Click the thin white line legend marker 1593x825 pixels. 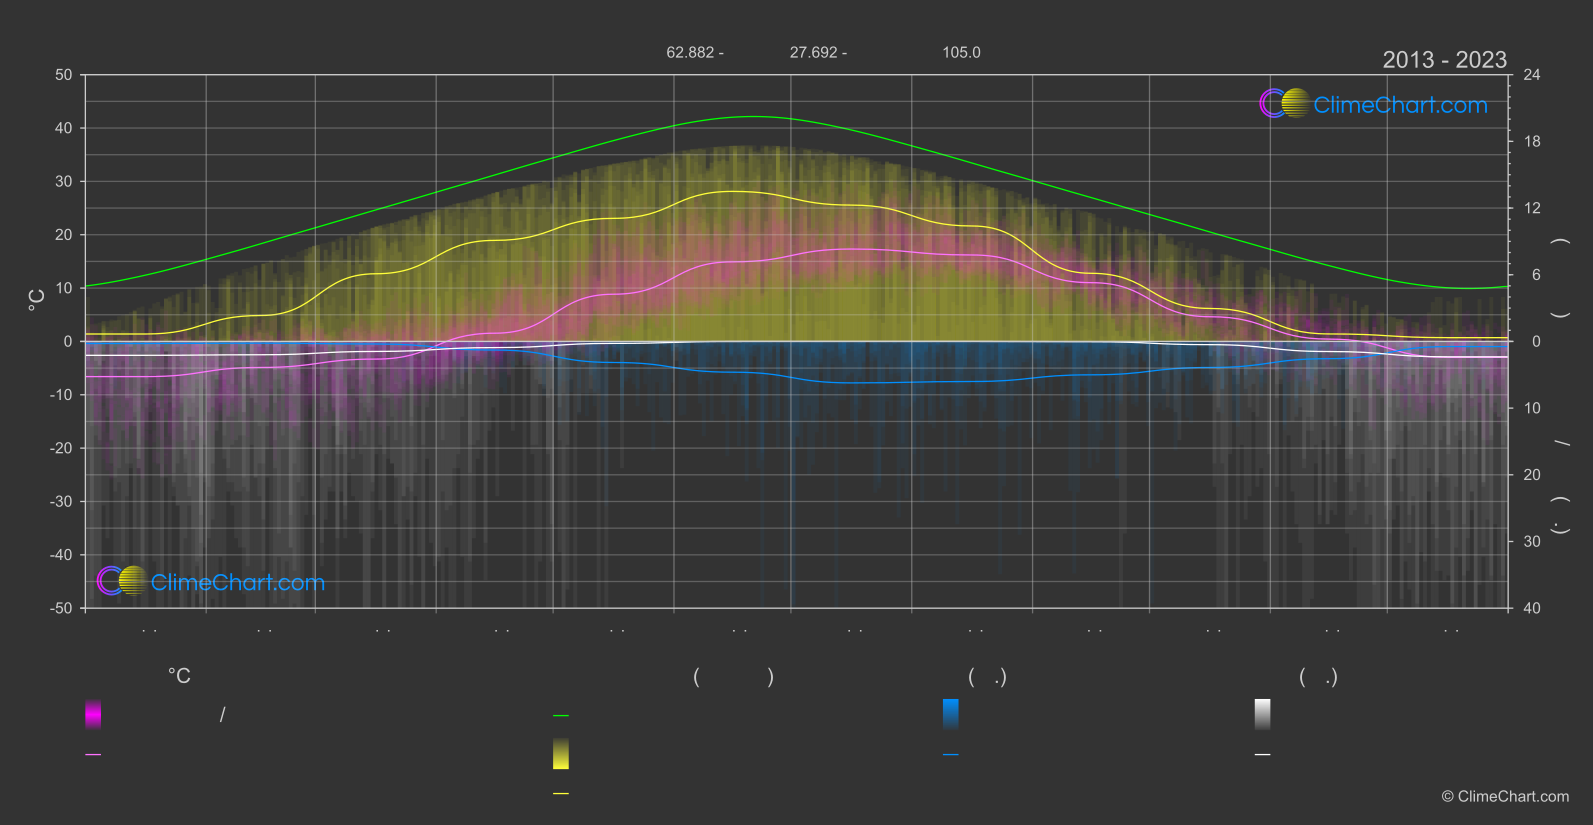point(1263,755)
